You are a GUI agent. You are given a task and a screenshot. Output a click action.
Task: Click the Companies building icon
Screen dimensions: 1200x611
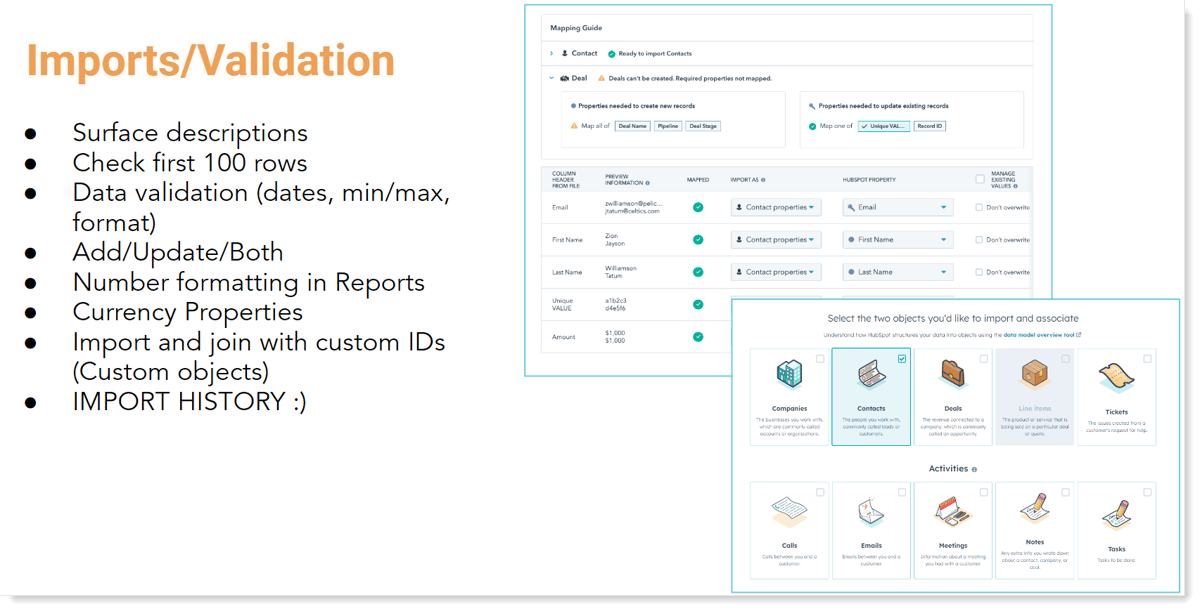(x=790, y=376)
